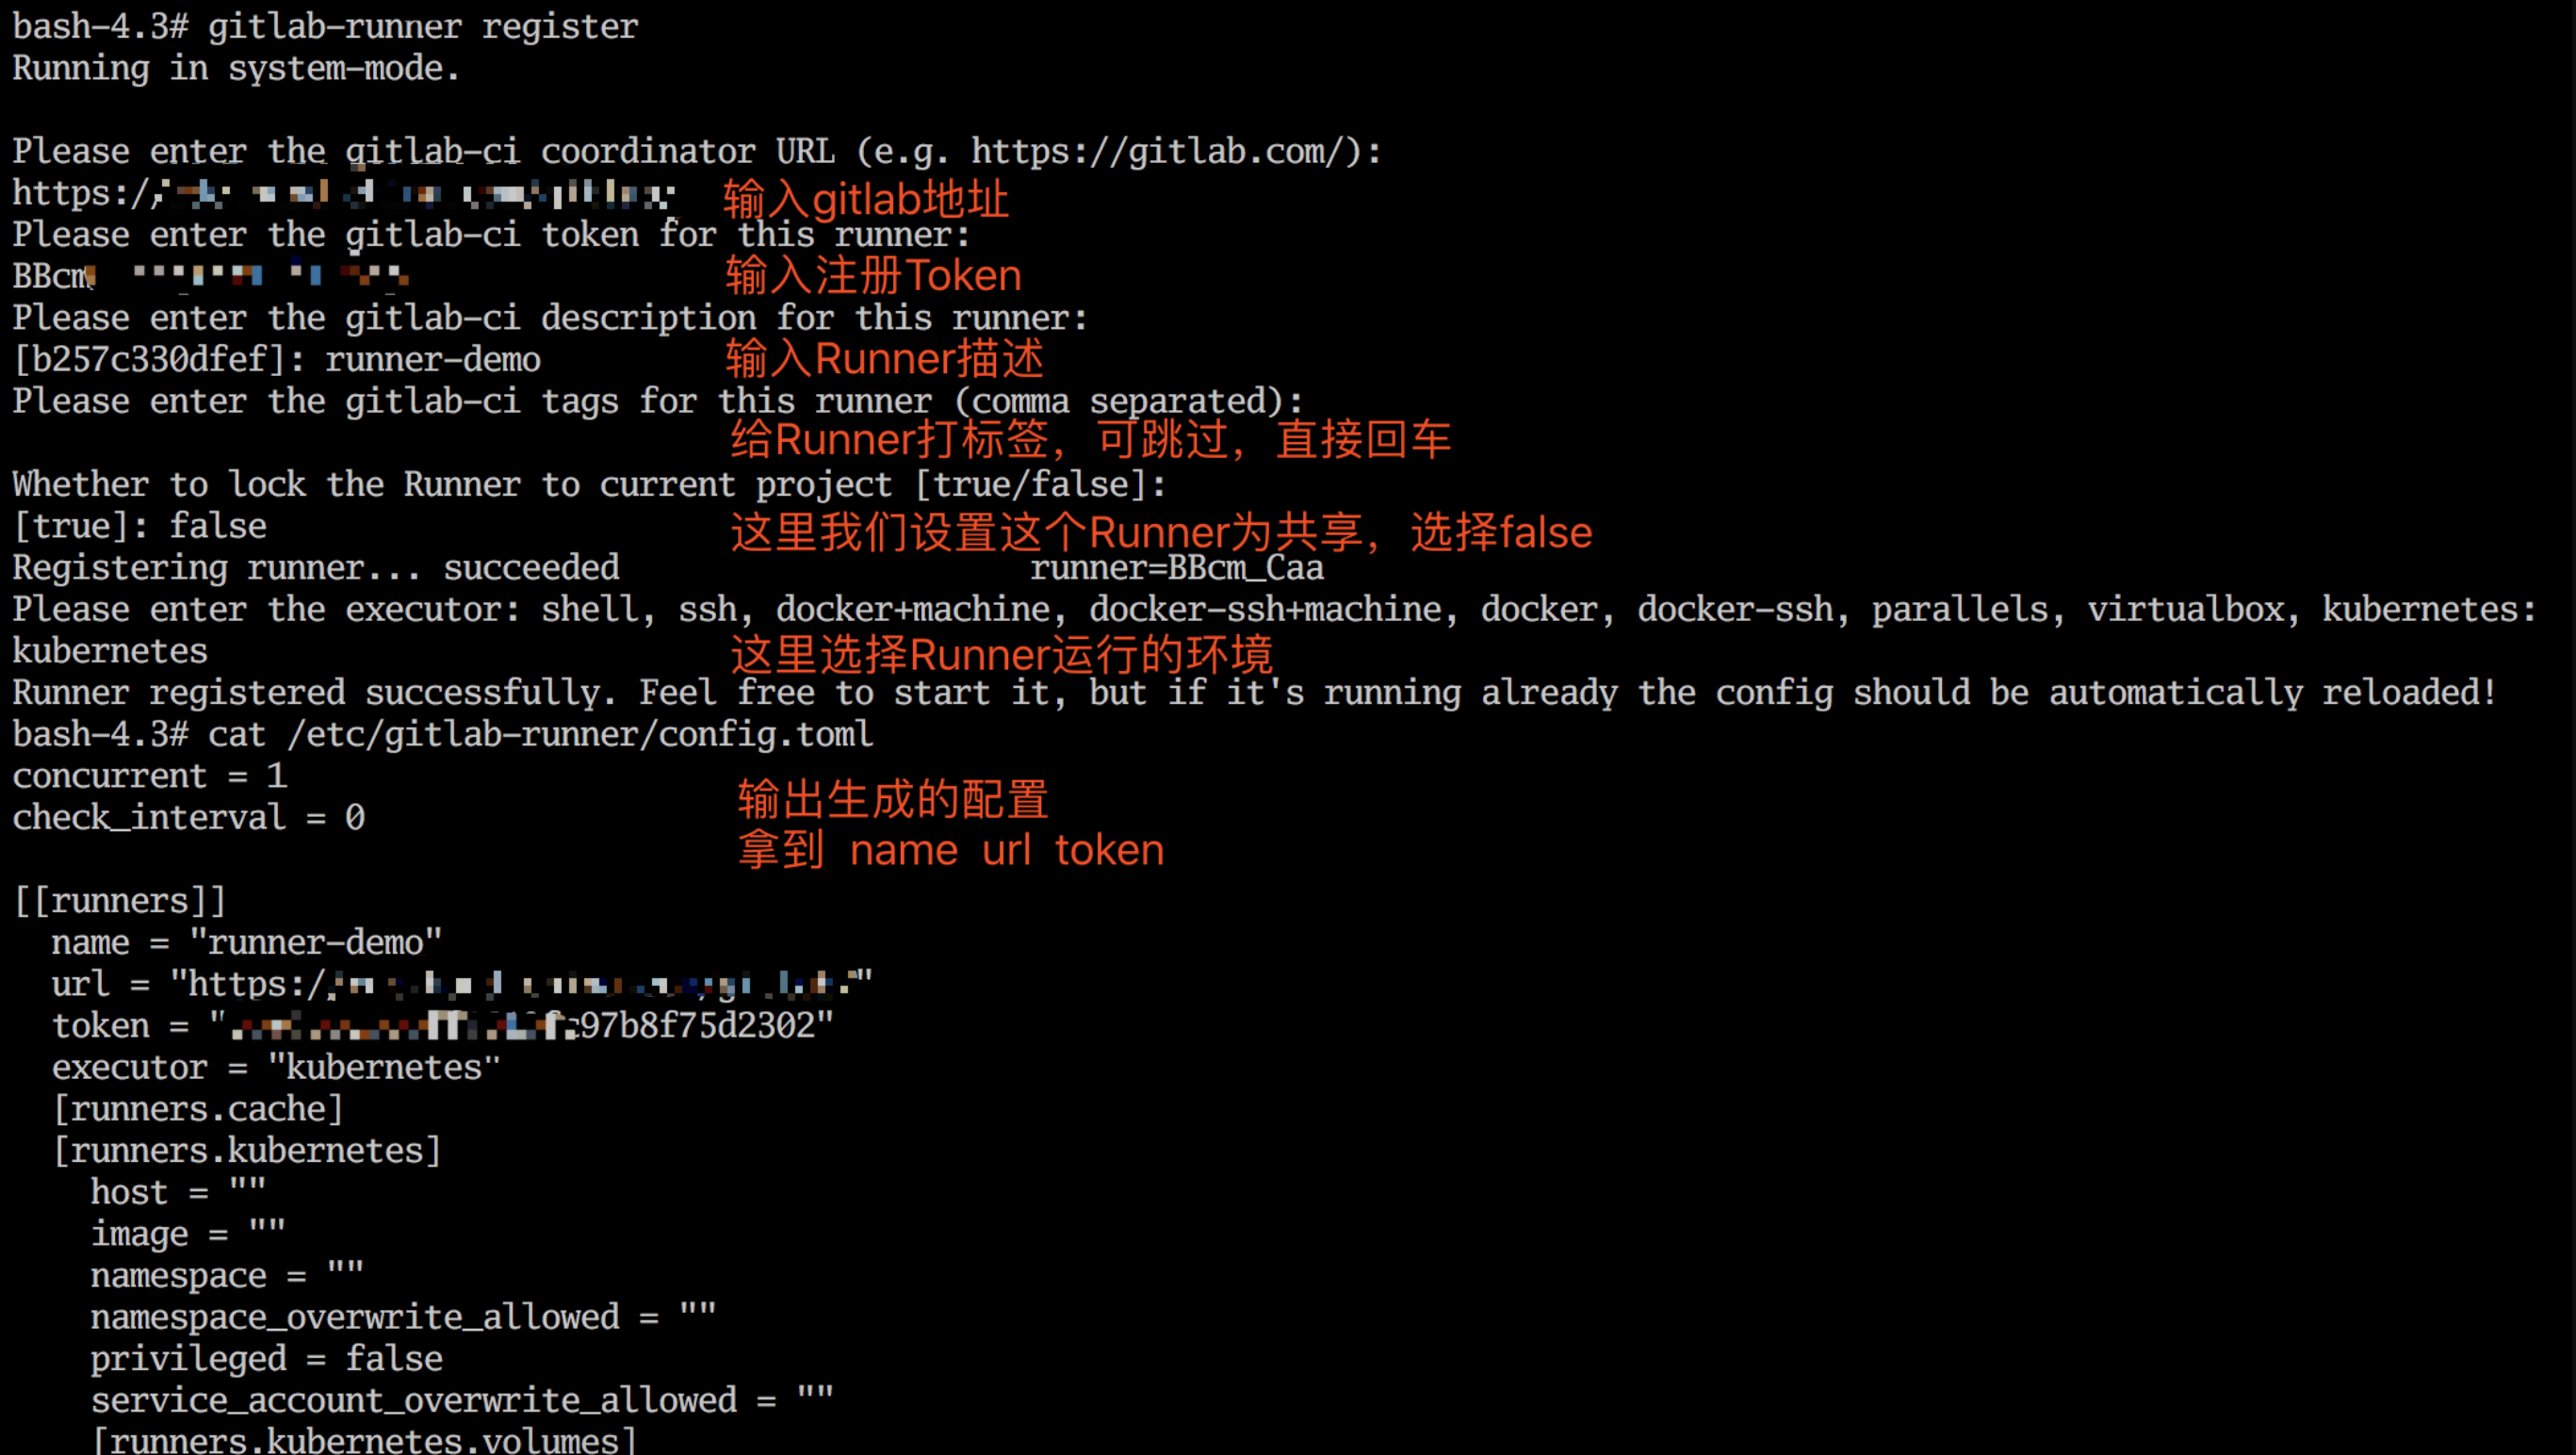This screenshot has height=1455, width=2576.
Task: Click the 'runner-demo' description input text
Action: pos(433,360)
